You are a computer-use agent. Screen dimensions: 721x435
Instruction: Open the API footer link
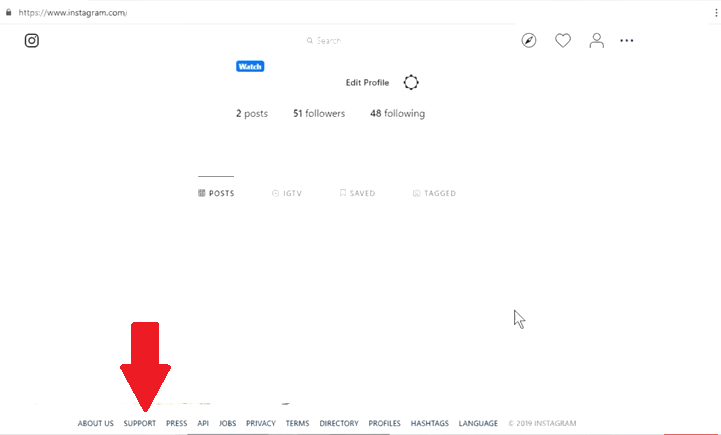[x=203, y=423]
